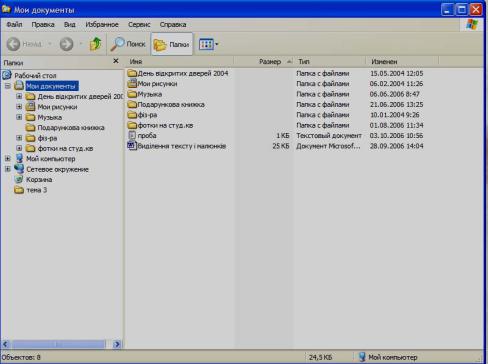Viewport: 488px width, 364px height.
Task: Click tree pane scroll left arrow
Action: coord(6,344)
